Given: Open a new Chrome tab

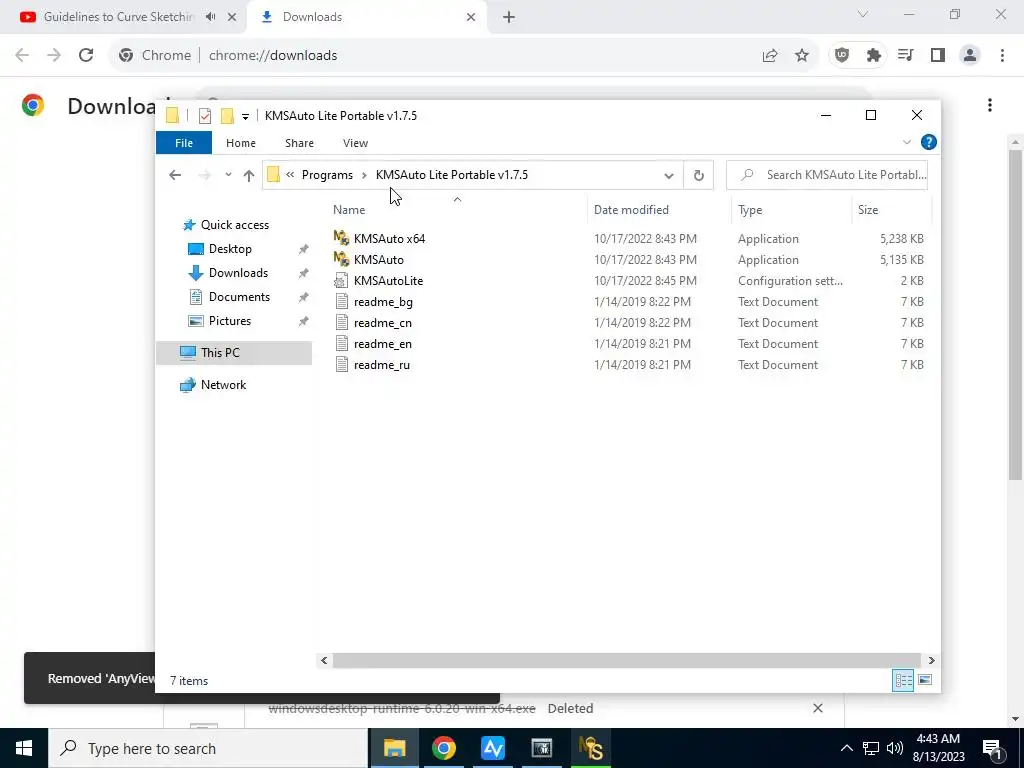Looking at the screenshot, I should pos(509,17).
